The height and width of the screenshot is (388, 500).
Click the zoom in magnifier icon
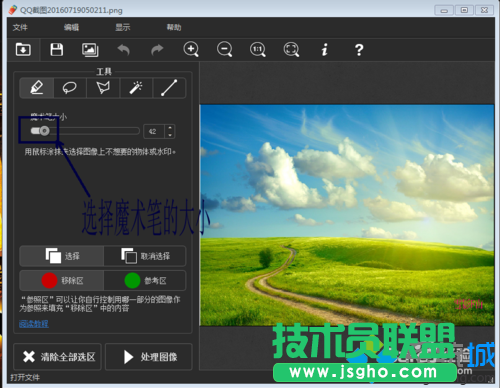[191, 50]
